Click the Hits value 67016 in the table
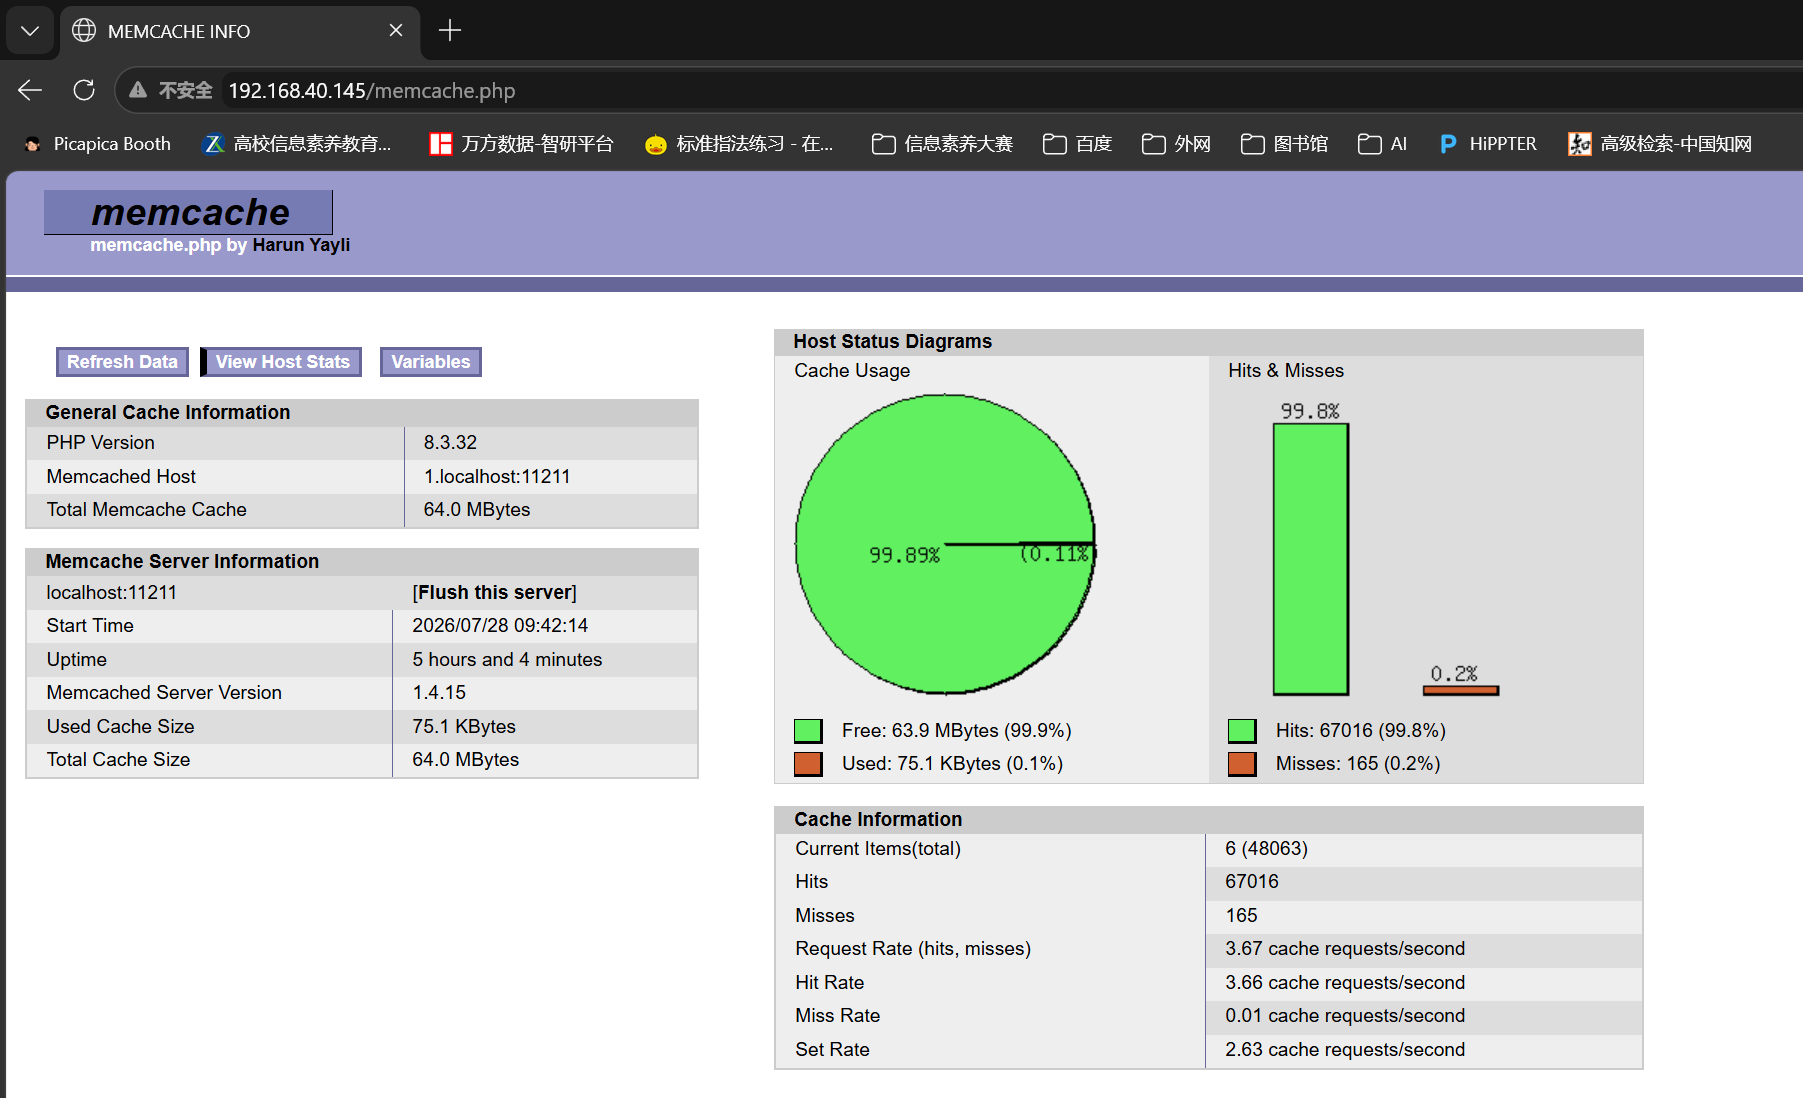Screen dimensions: 1803x1098 [x=1252, y=881]
